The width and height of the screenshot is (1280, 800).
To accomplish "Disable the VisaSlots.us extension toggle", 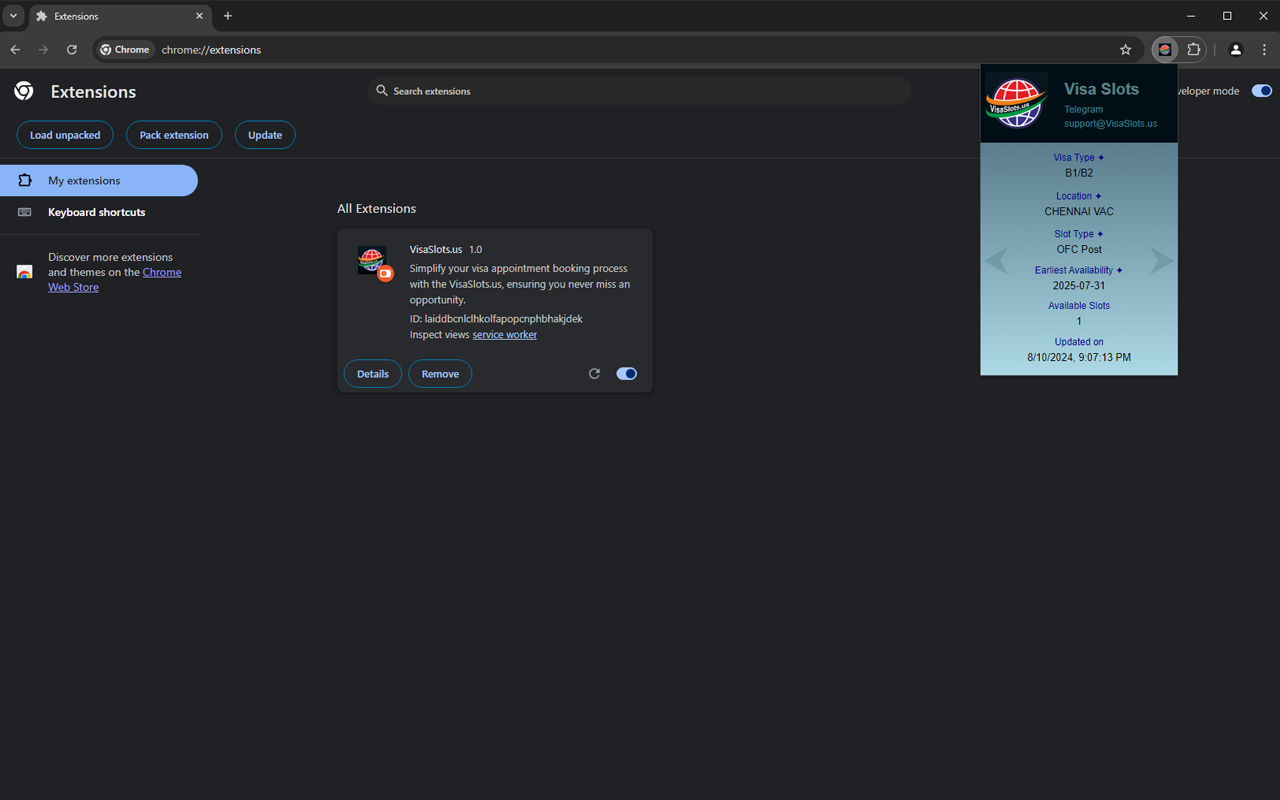I will pyautogui.click(x=627, y=374).
